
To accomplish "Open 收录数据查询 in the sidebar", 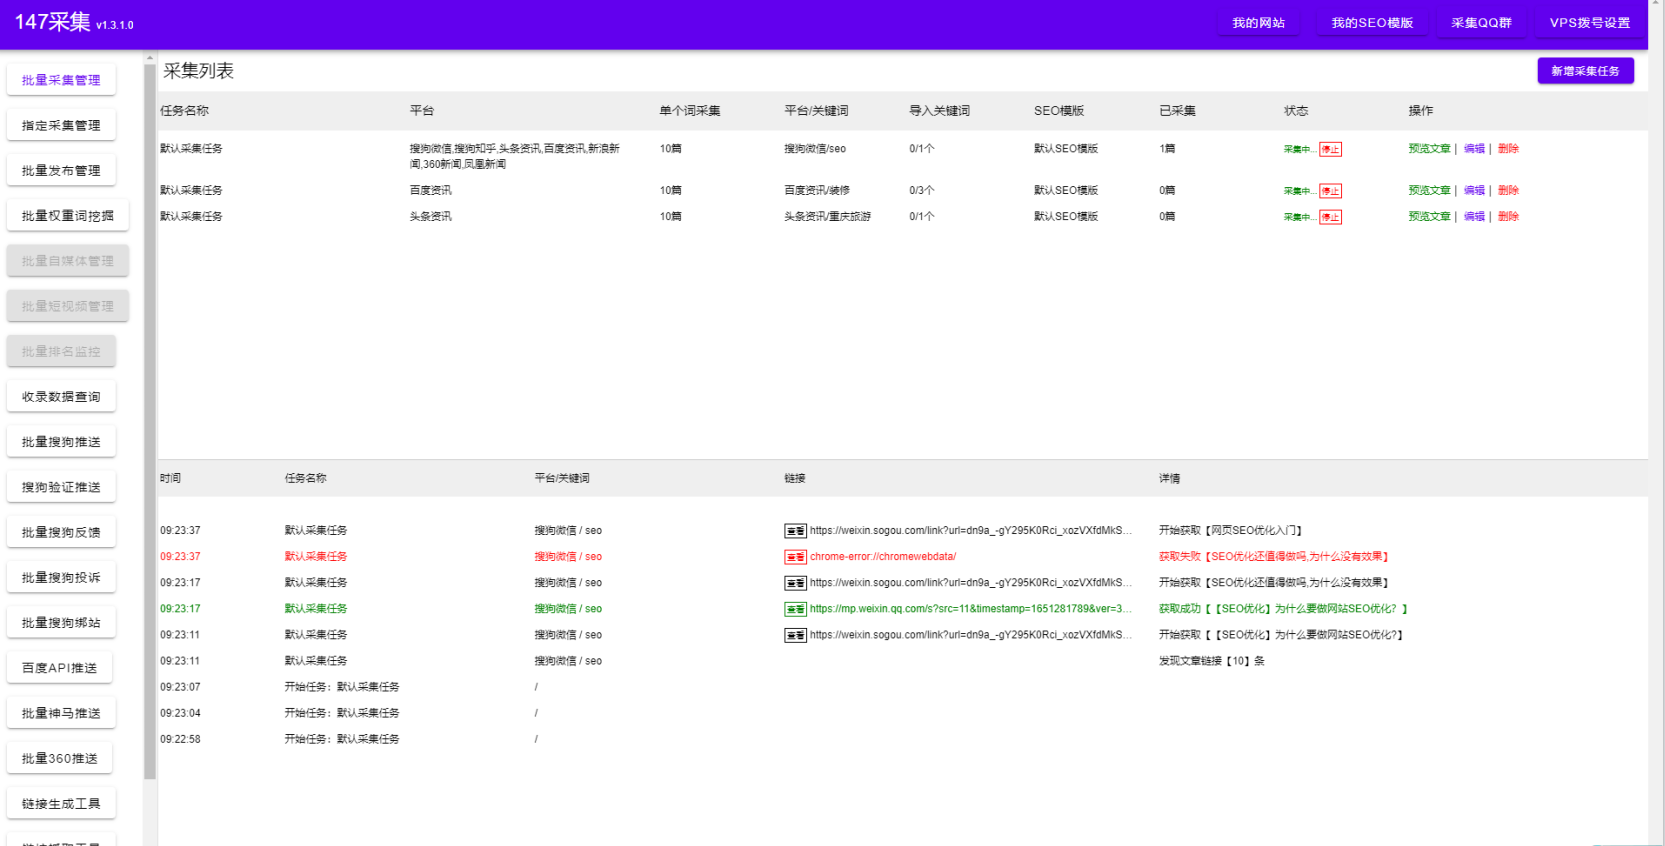I will [61, 396].
